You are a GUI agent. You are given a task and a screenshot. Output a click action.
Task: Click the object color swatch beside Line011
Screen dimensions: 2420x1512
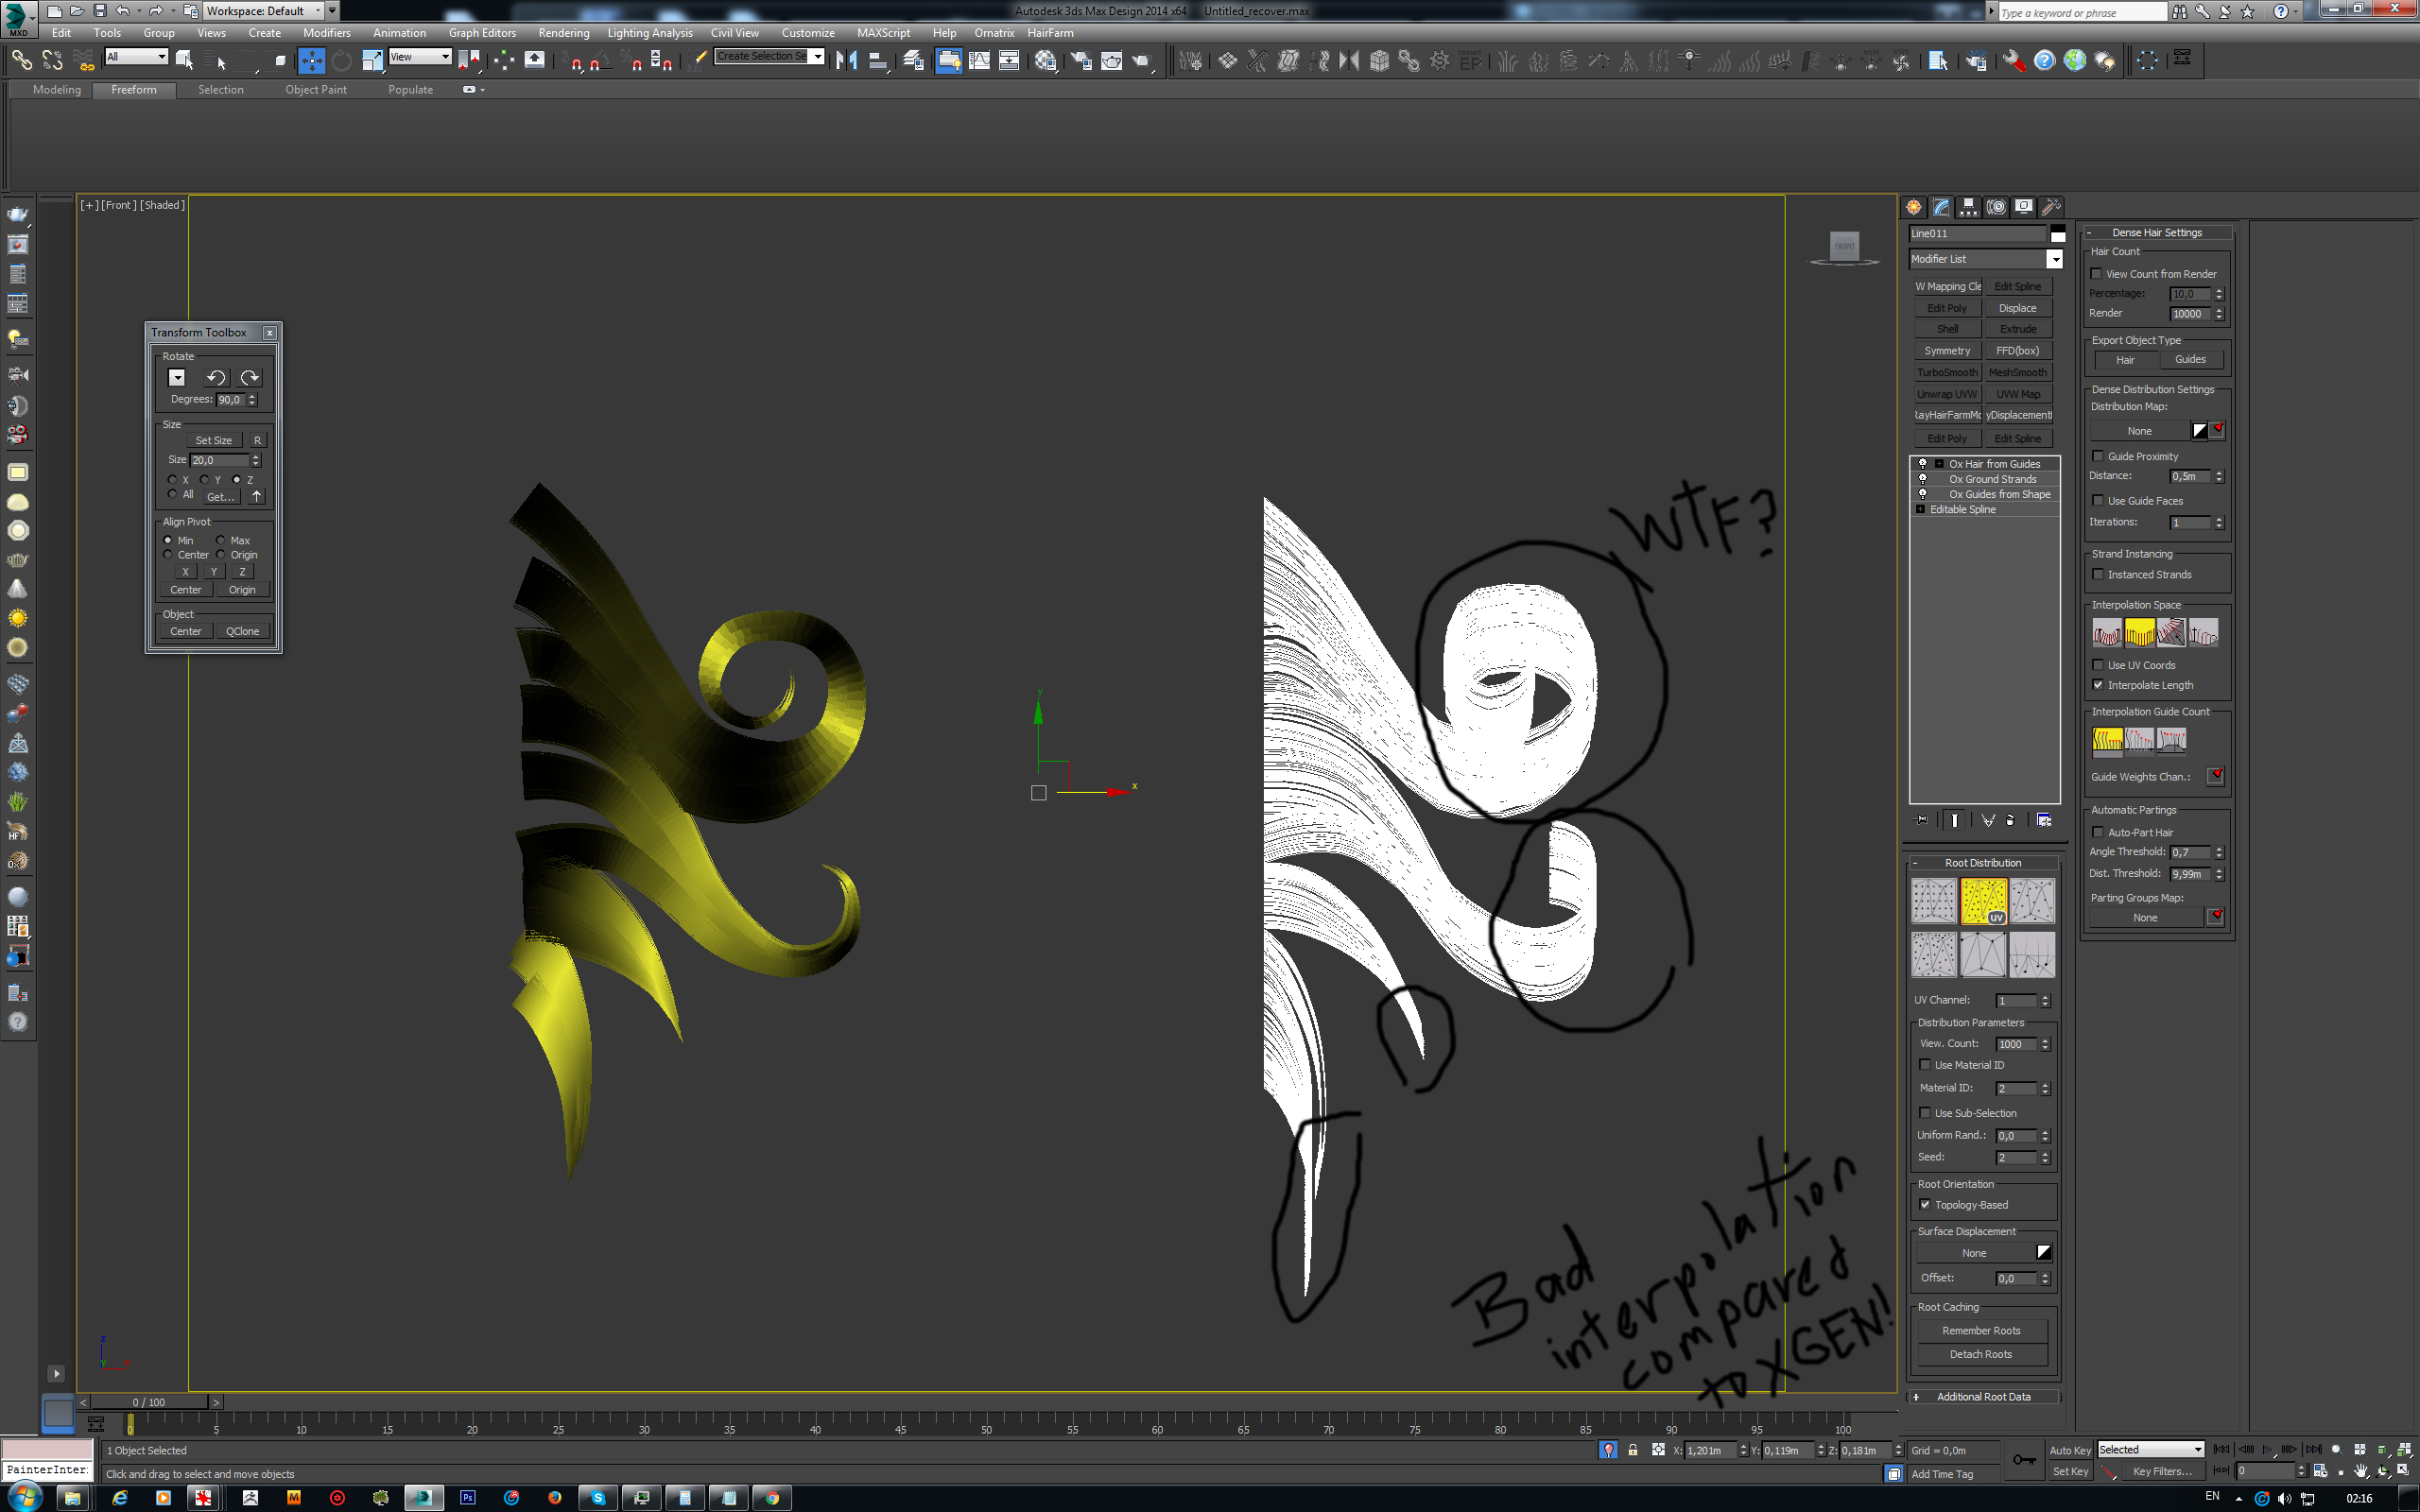2057,234
